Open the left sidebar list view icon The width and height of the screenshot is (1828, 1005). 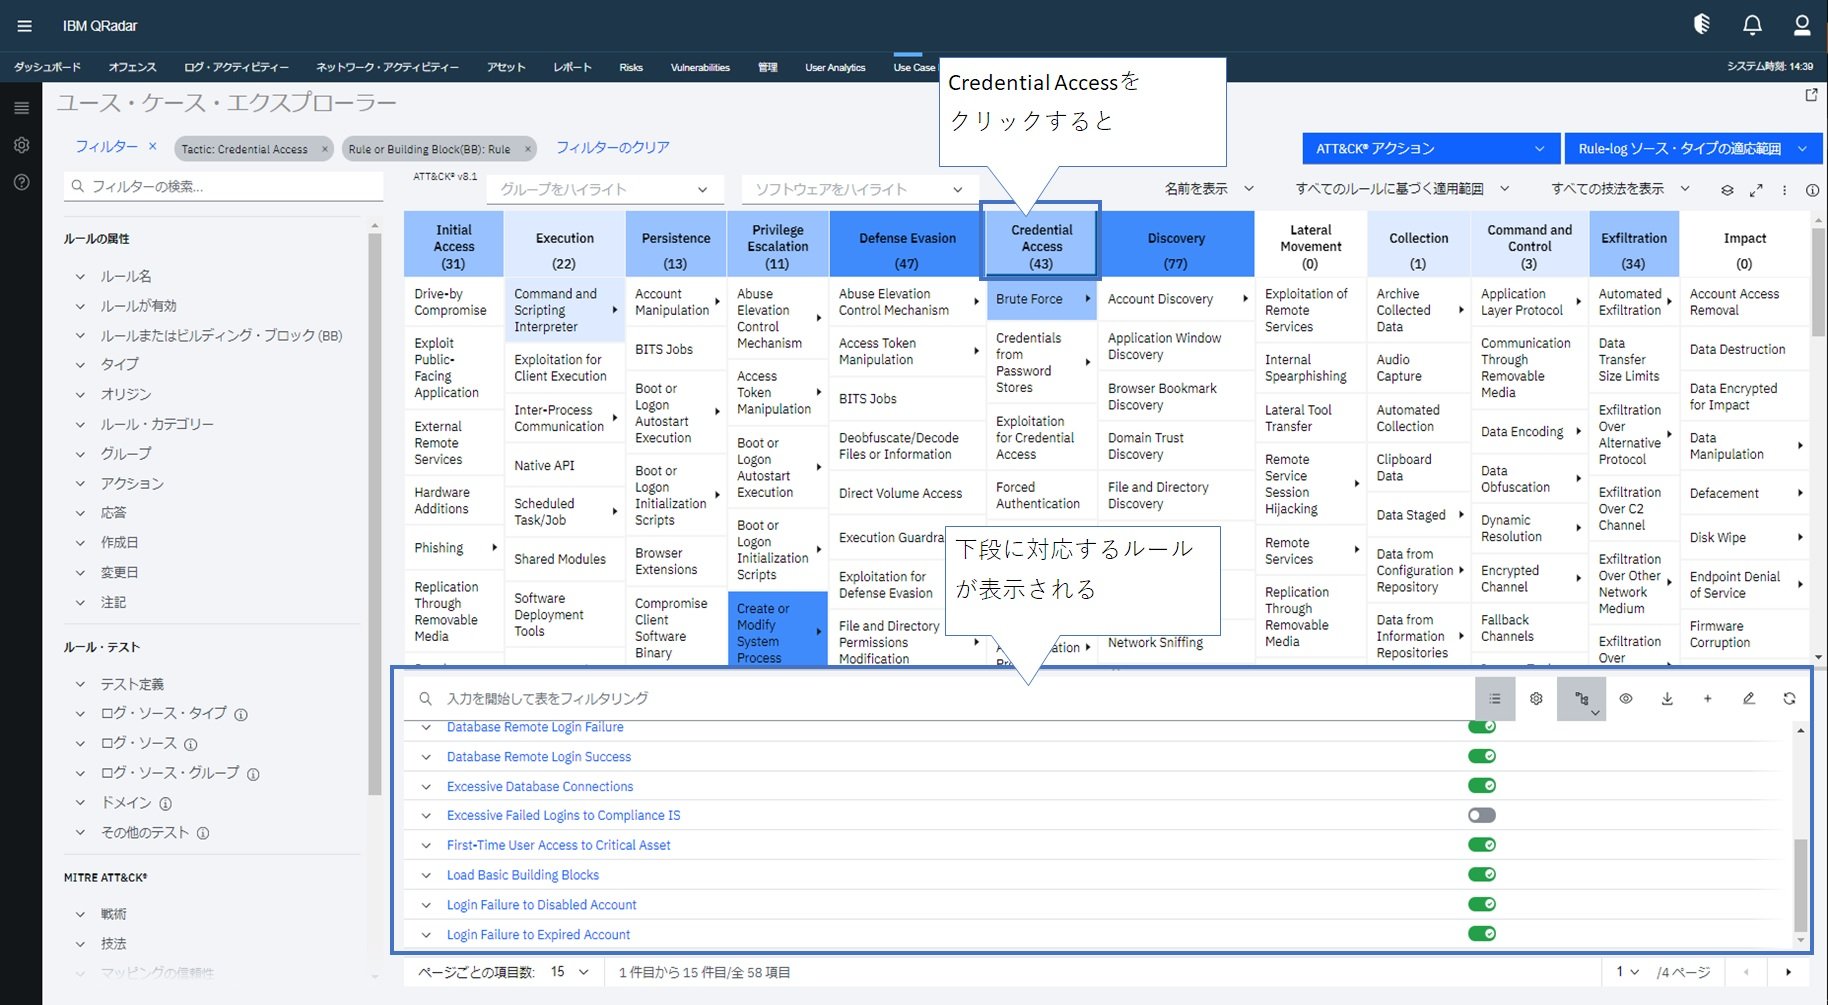[x=21, y=108]
